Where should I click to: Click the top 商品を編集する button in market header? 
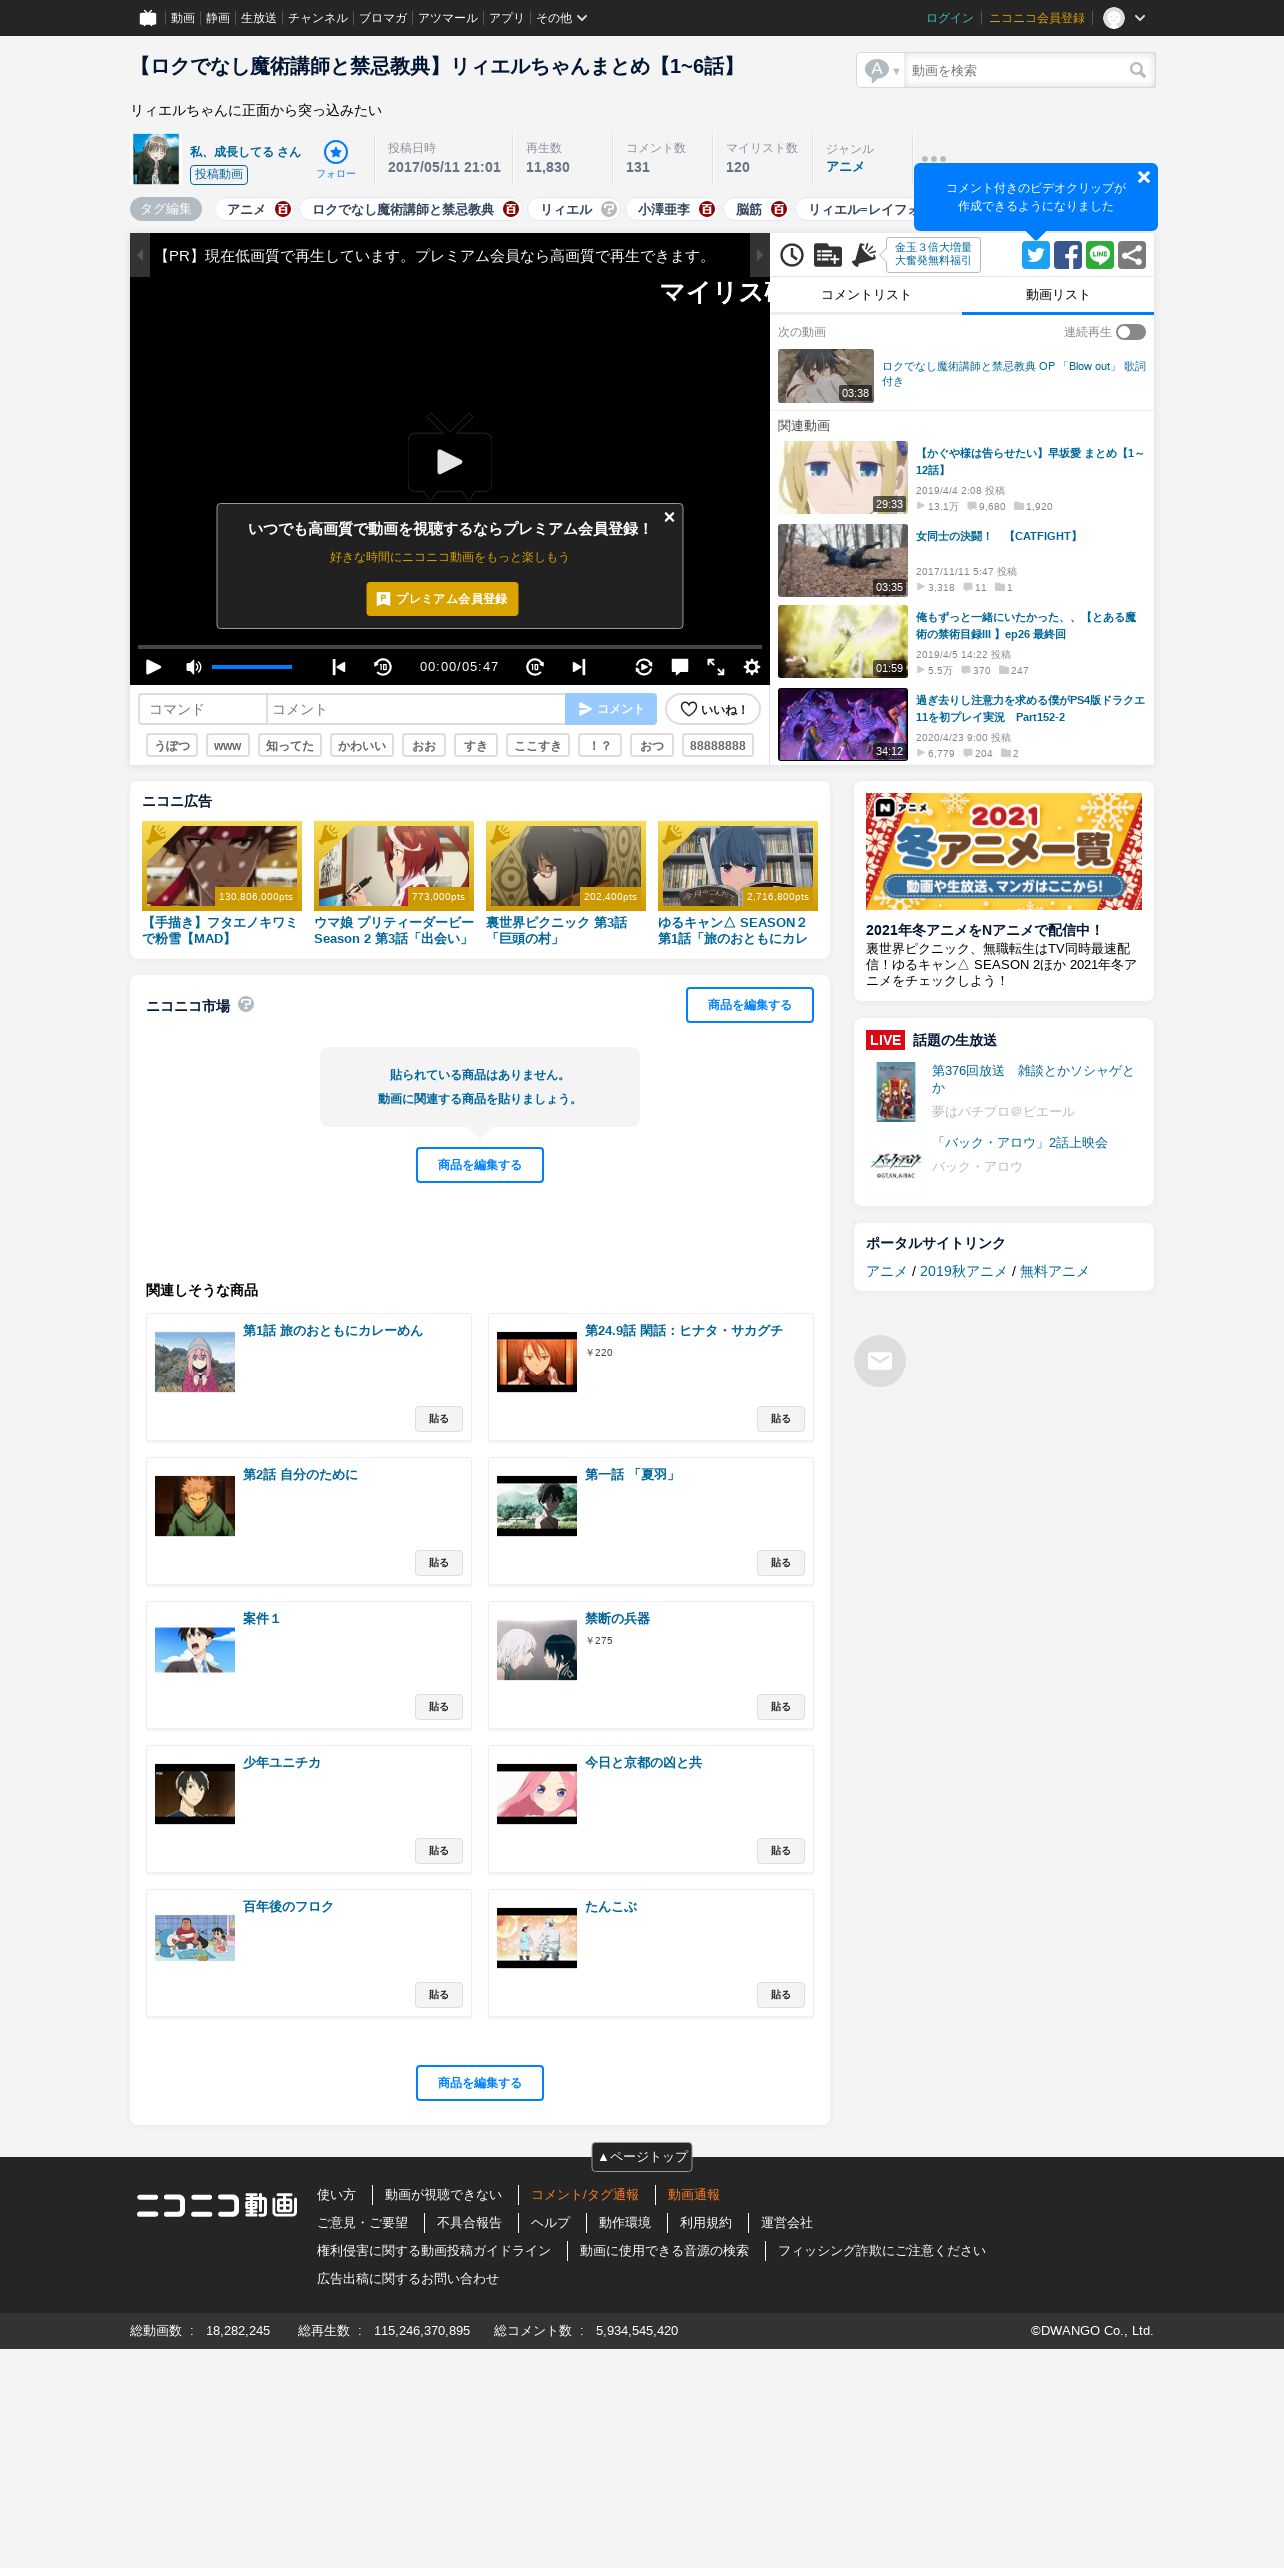750,1005
